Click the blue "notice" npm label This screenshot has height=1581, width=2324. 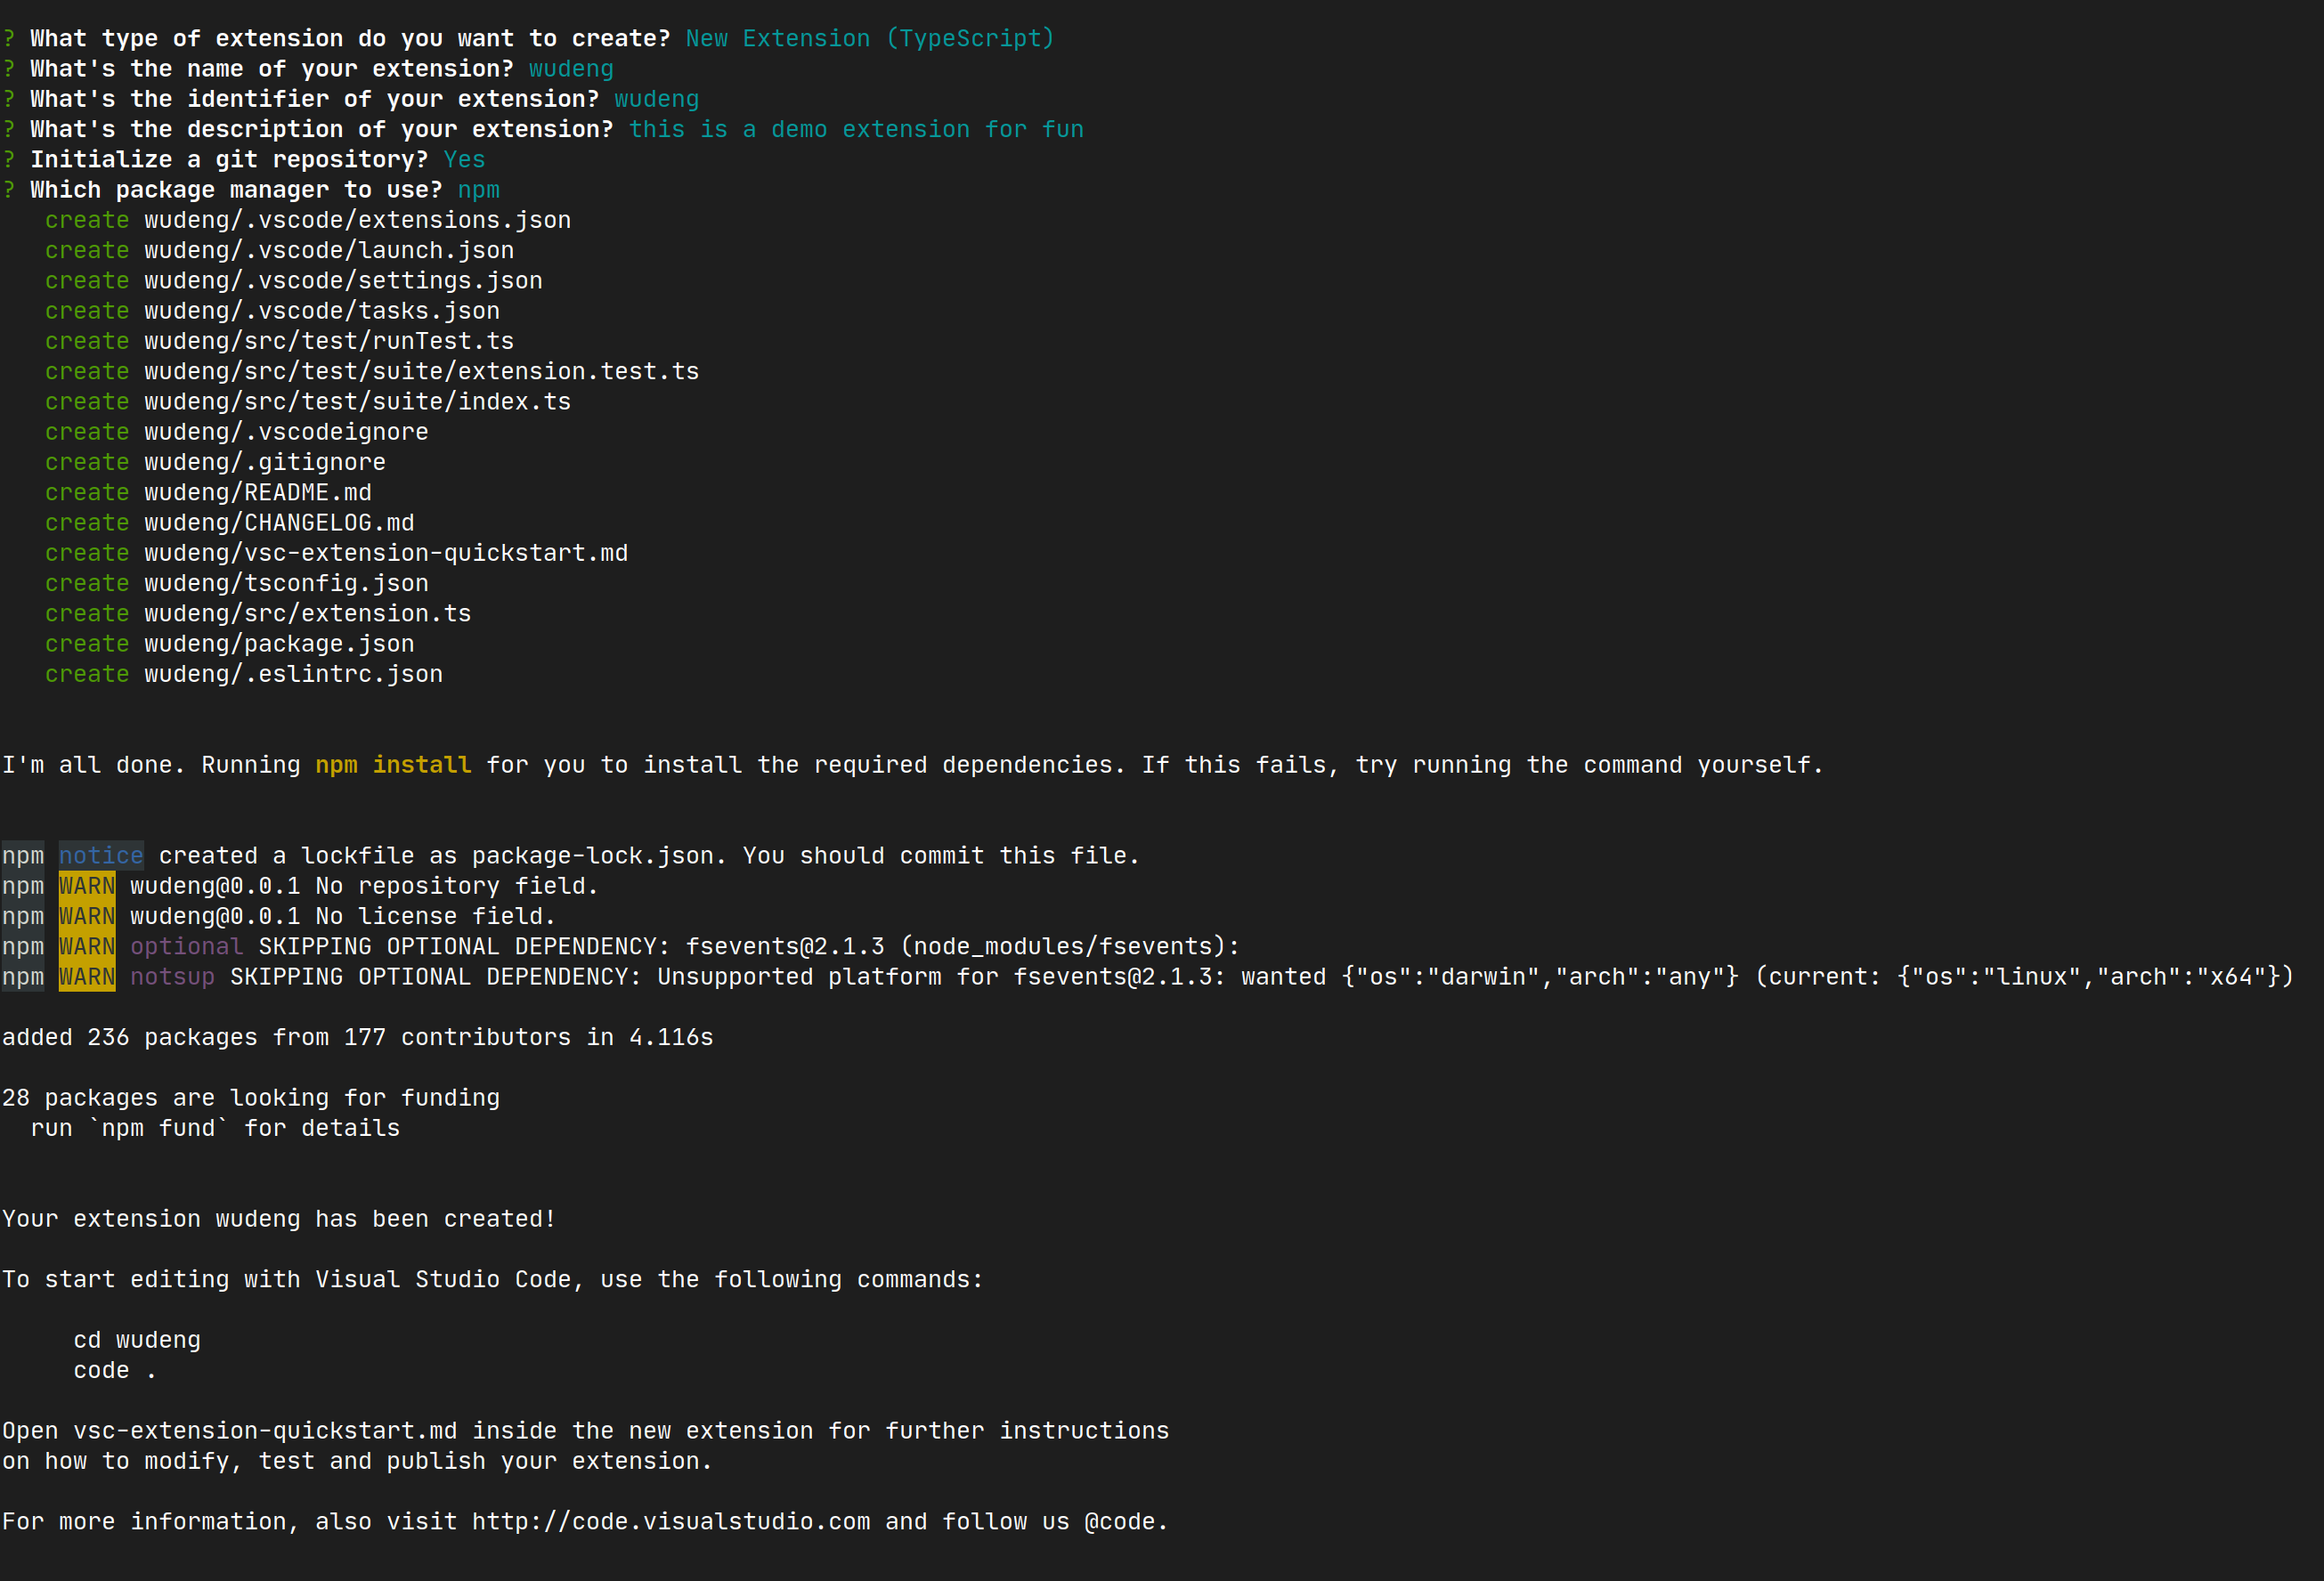point(101,856)
